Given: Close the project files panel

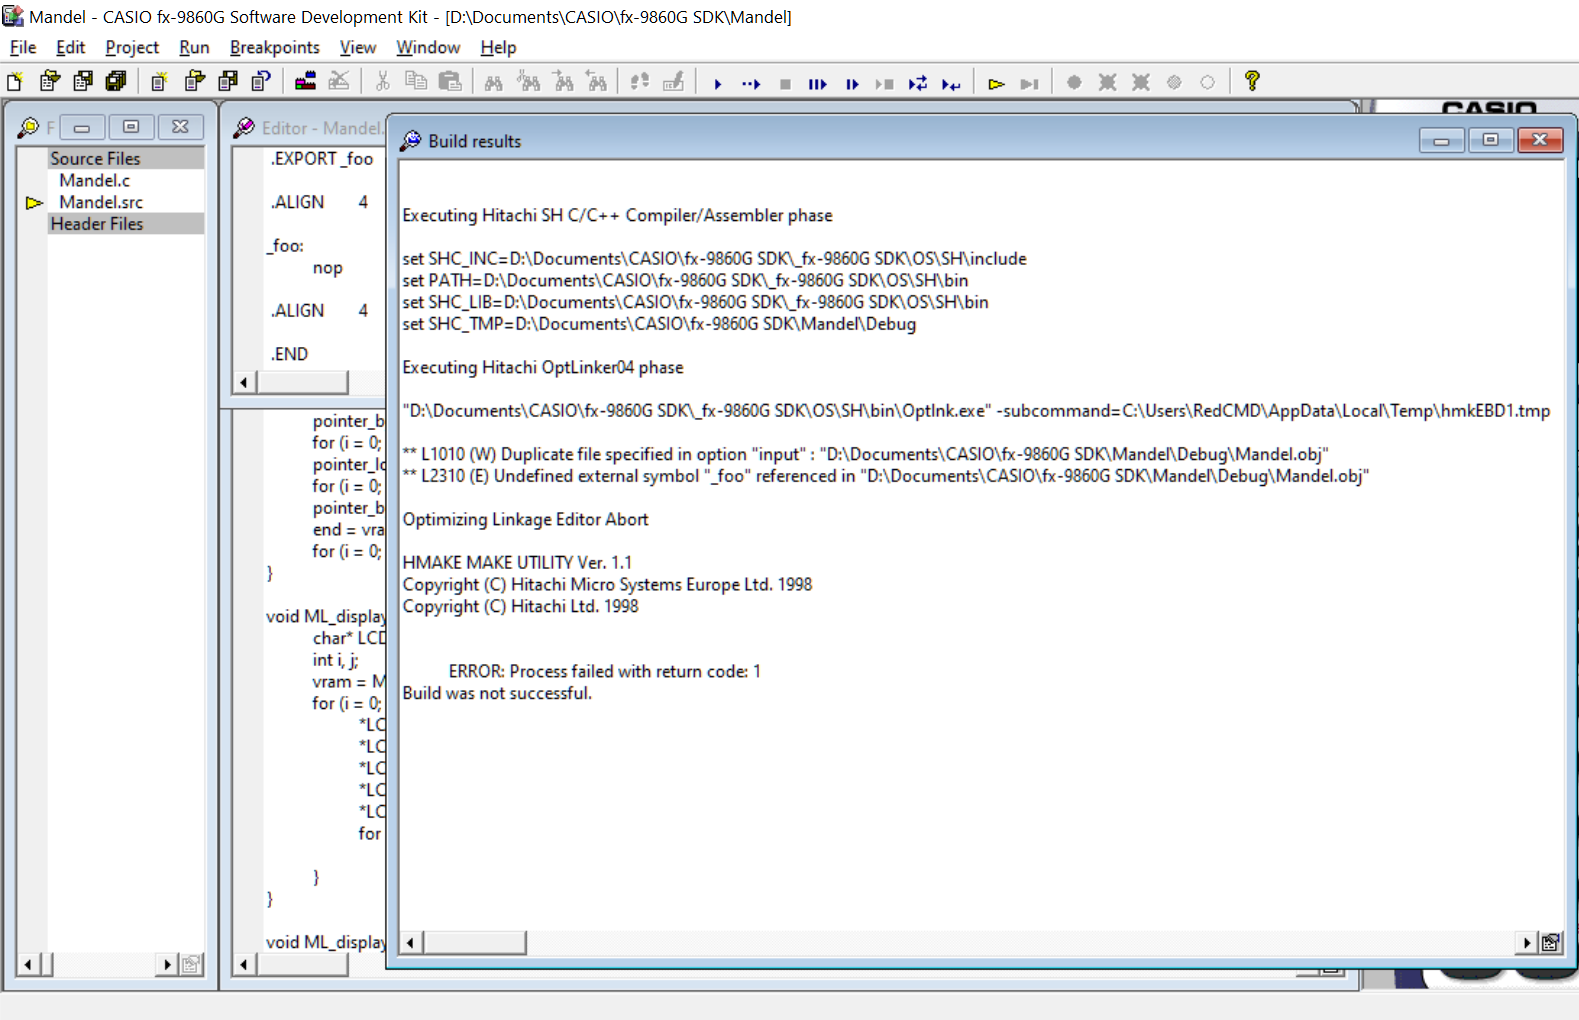Looking at the screenshot, I should pyautogui.click(x=180, y=127).
